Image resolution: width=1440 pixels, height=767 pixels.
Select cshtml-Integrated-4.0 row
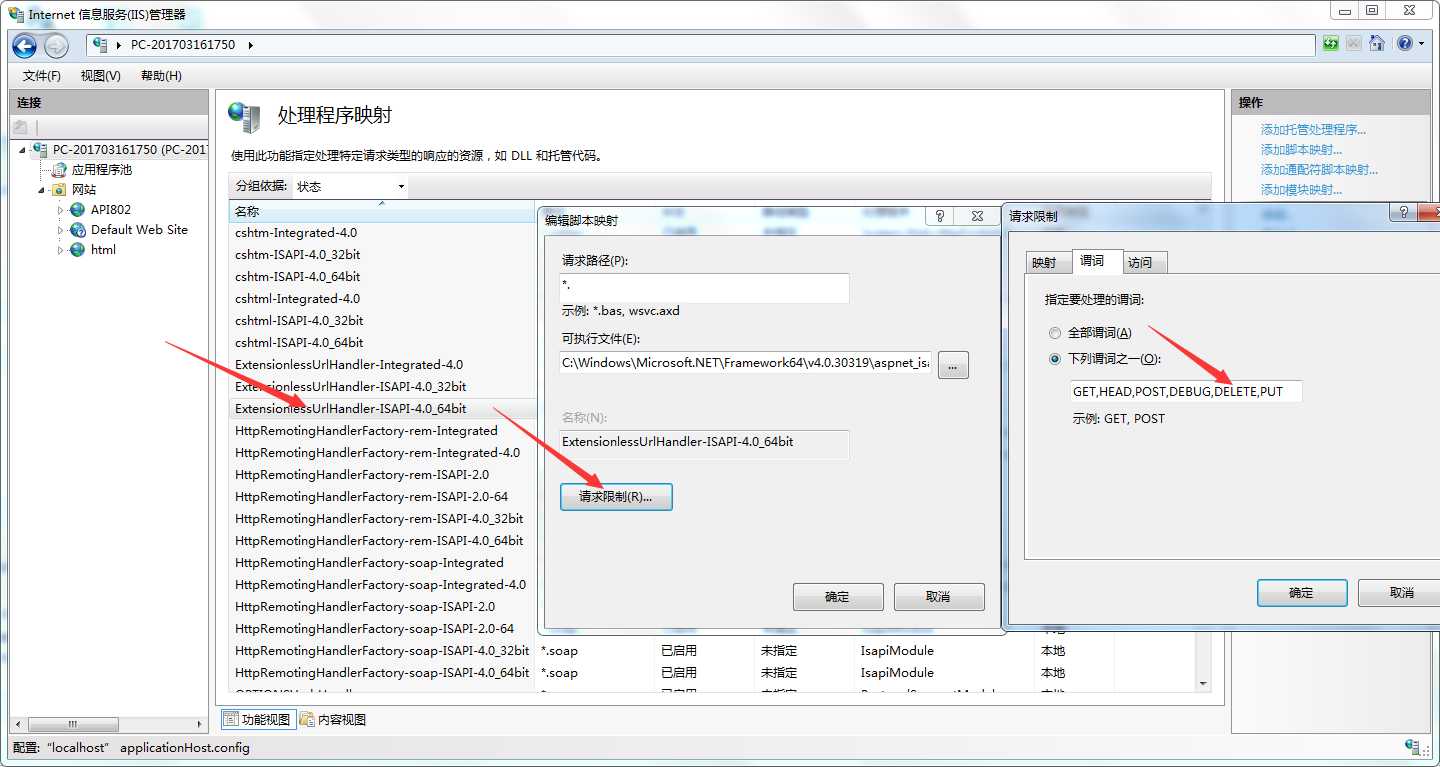(382, 299)
